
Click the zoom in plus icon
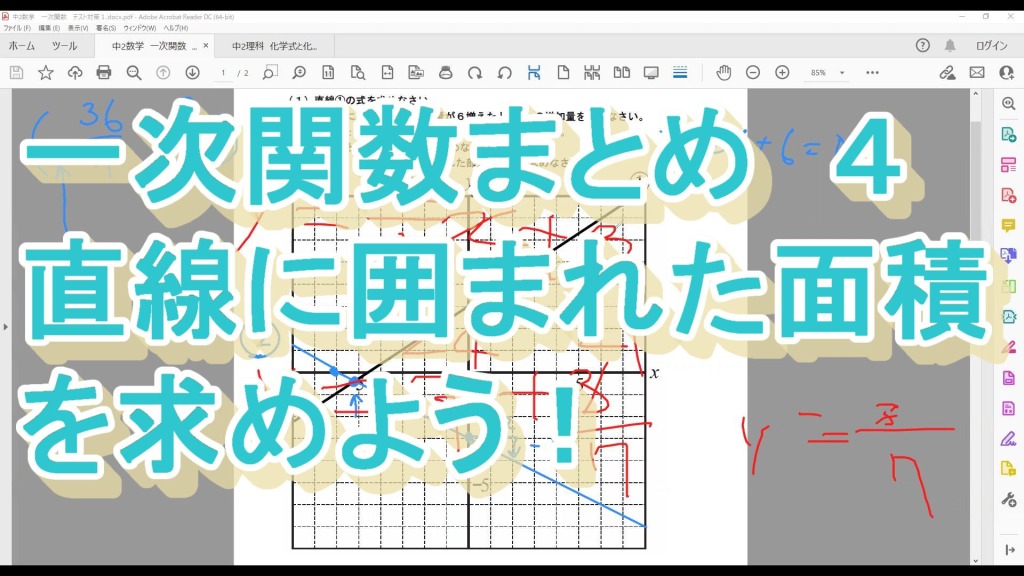(782, 73)
